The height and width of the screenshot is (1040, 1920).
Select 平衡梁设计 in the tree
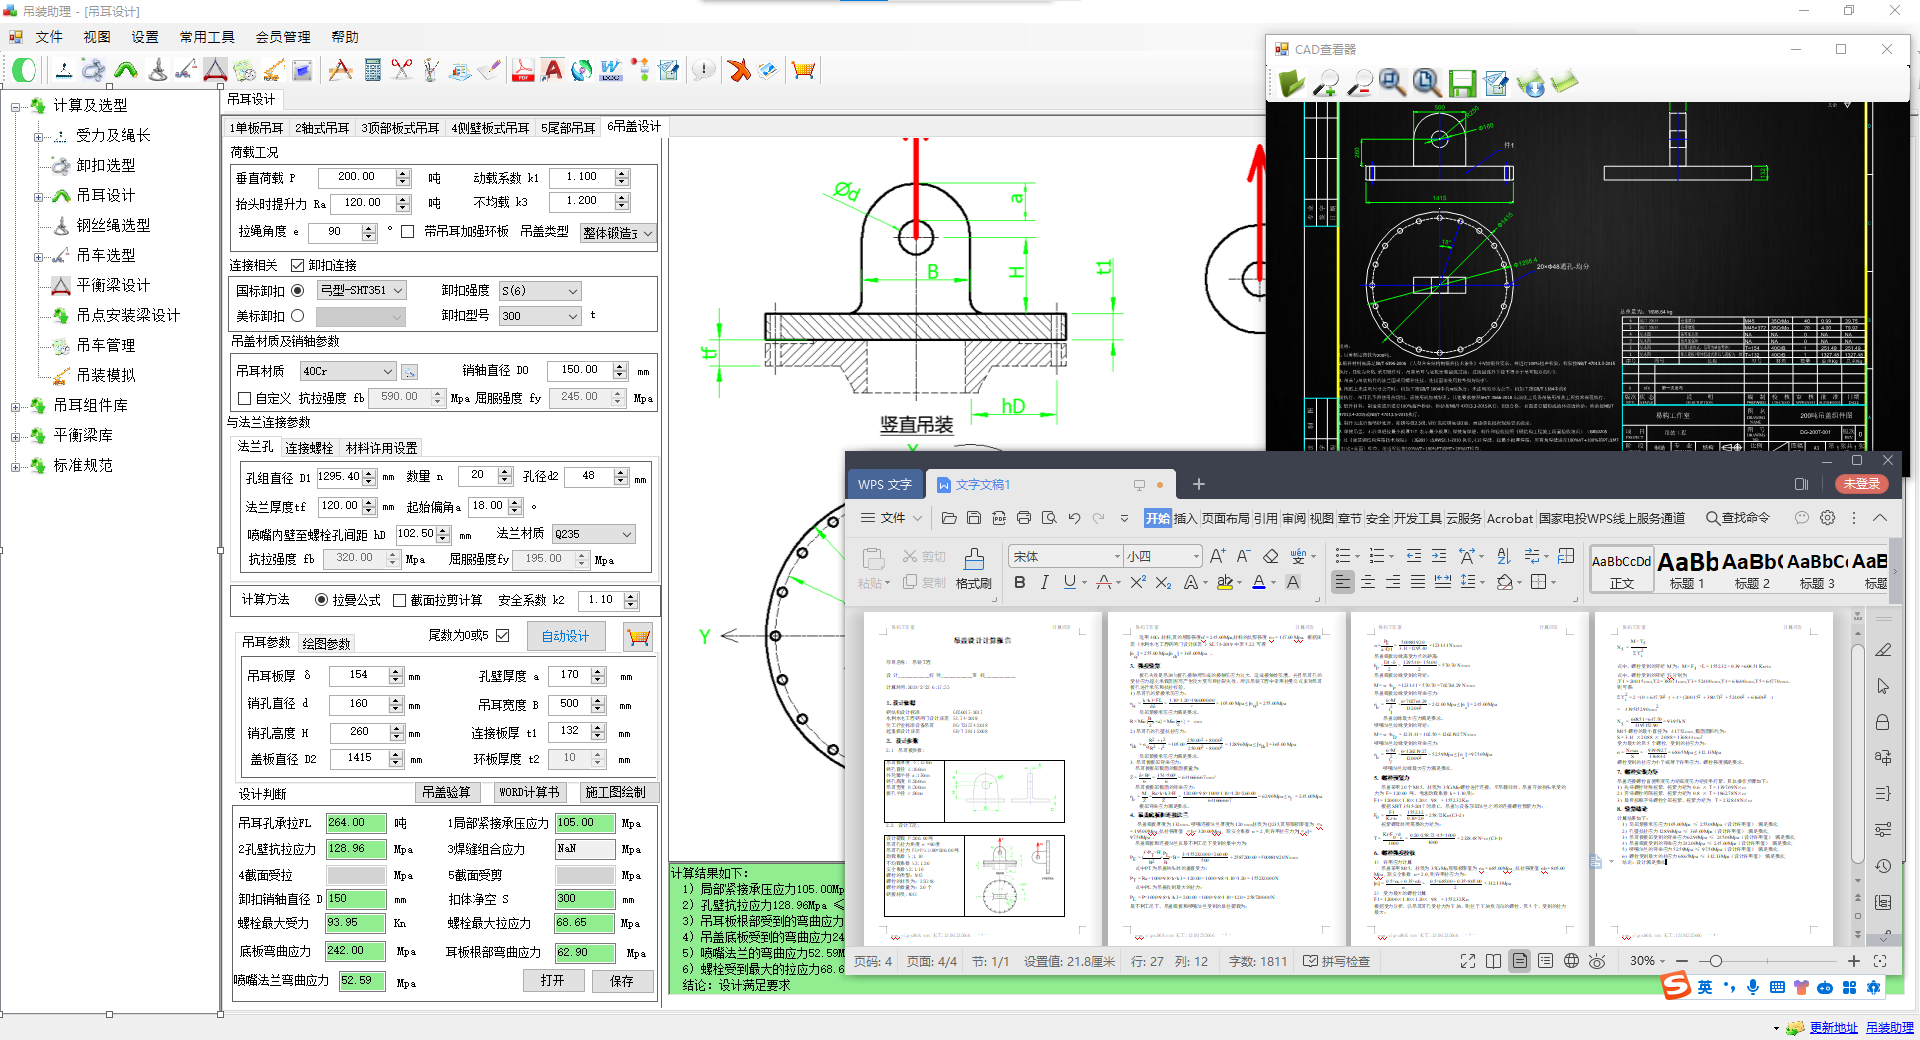(113, 286)
